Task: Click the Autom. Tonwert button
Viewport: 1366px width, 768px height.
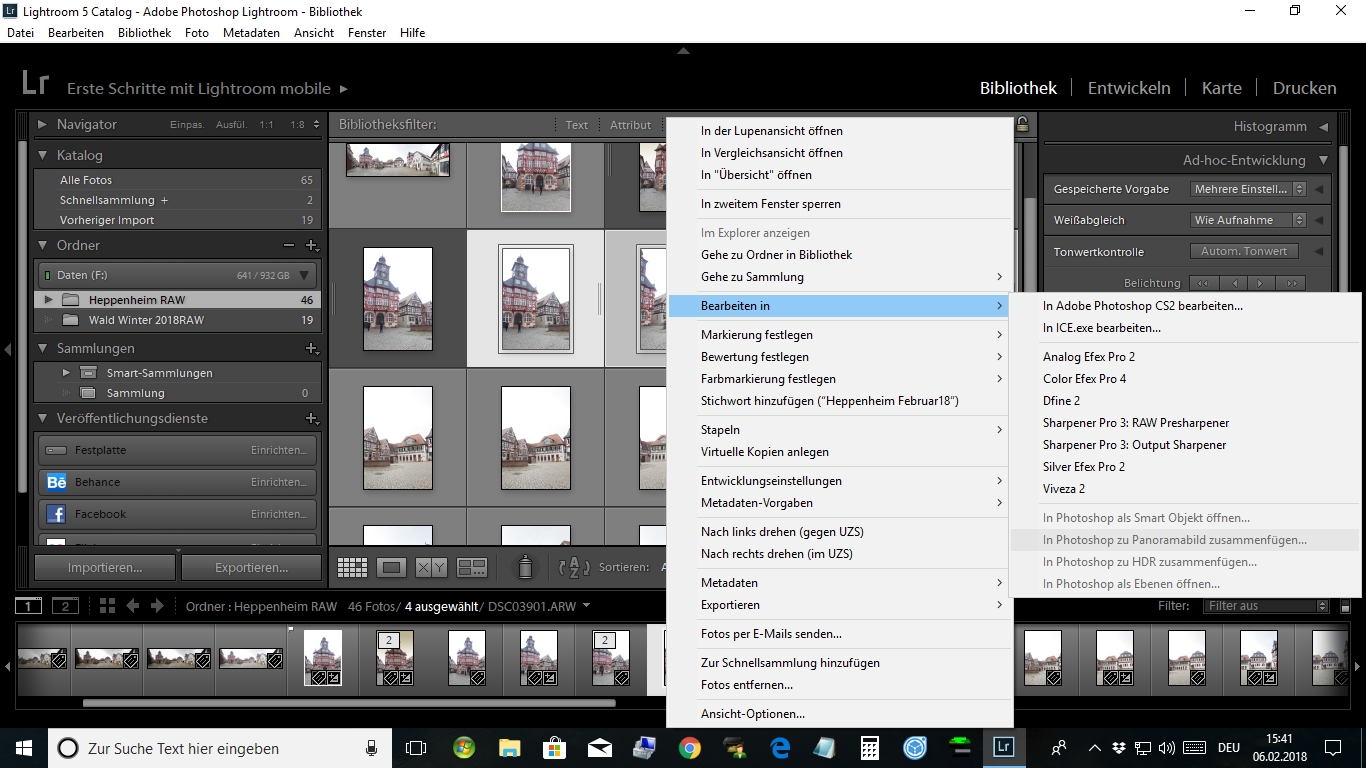Action: tap(1244, 251)
